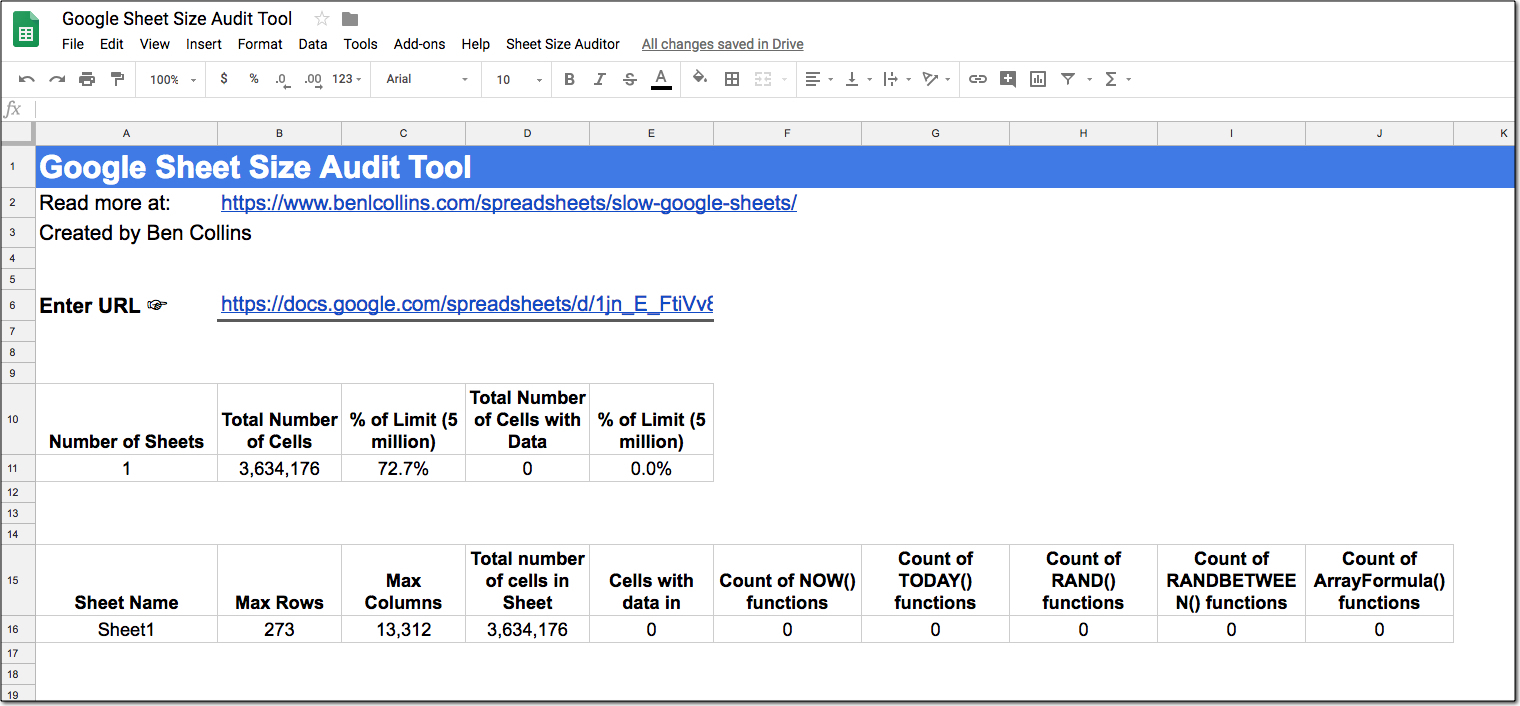
Task: Format as currency with the dollar icon
Action: pyautogui.click(x=223, y=79)
